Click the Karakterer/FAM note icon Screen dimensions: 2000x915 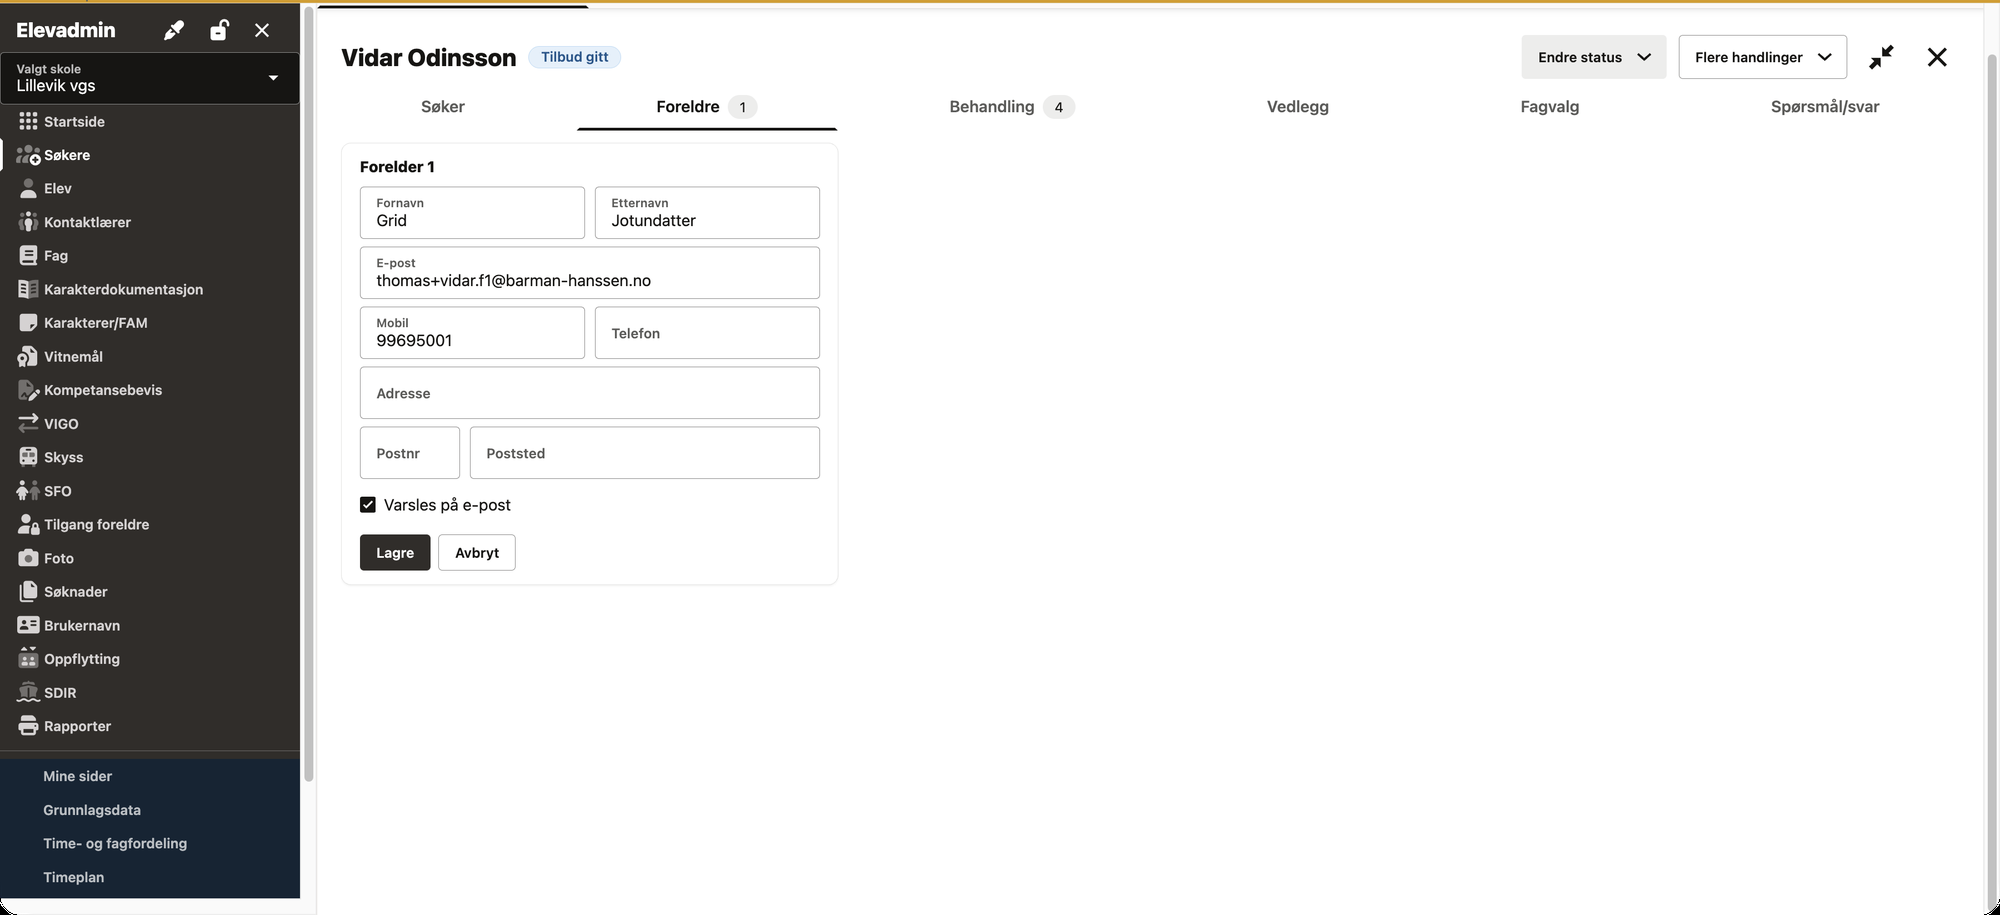28,323
